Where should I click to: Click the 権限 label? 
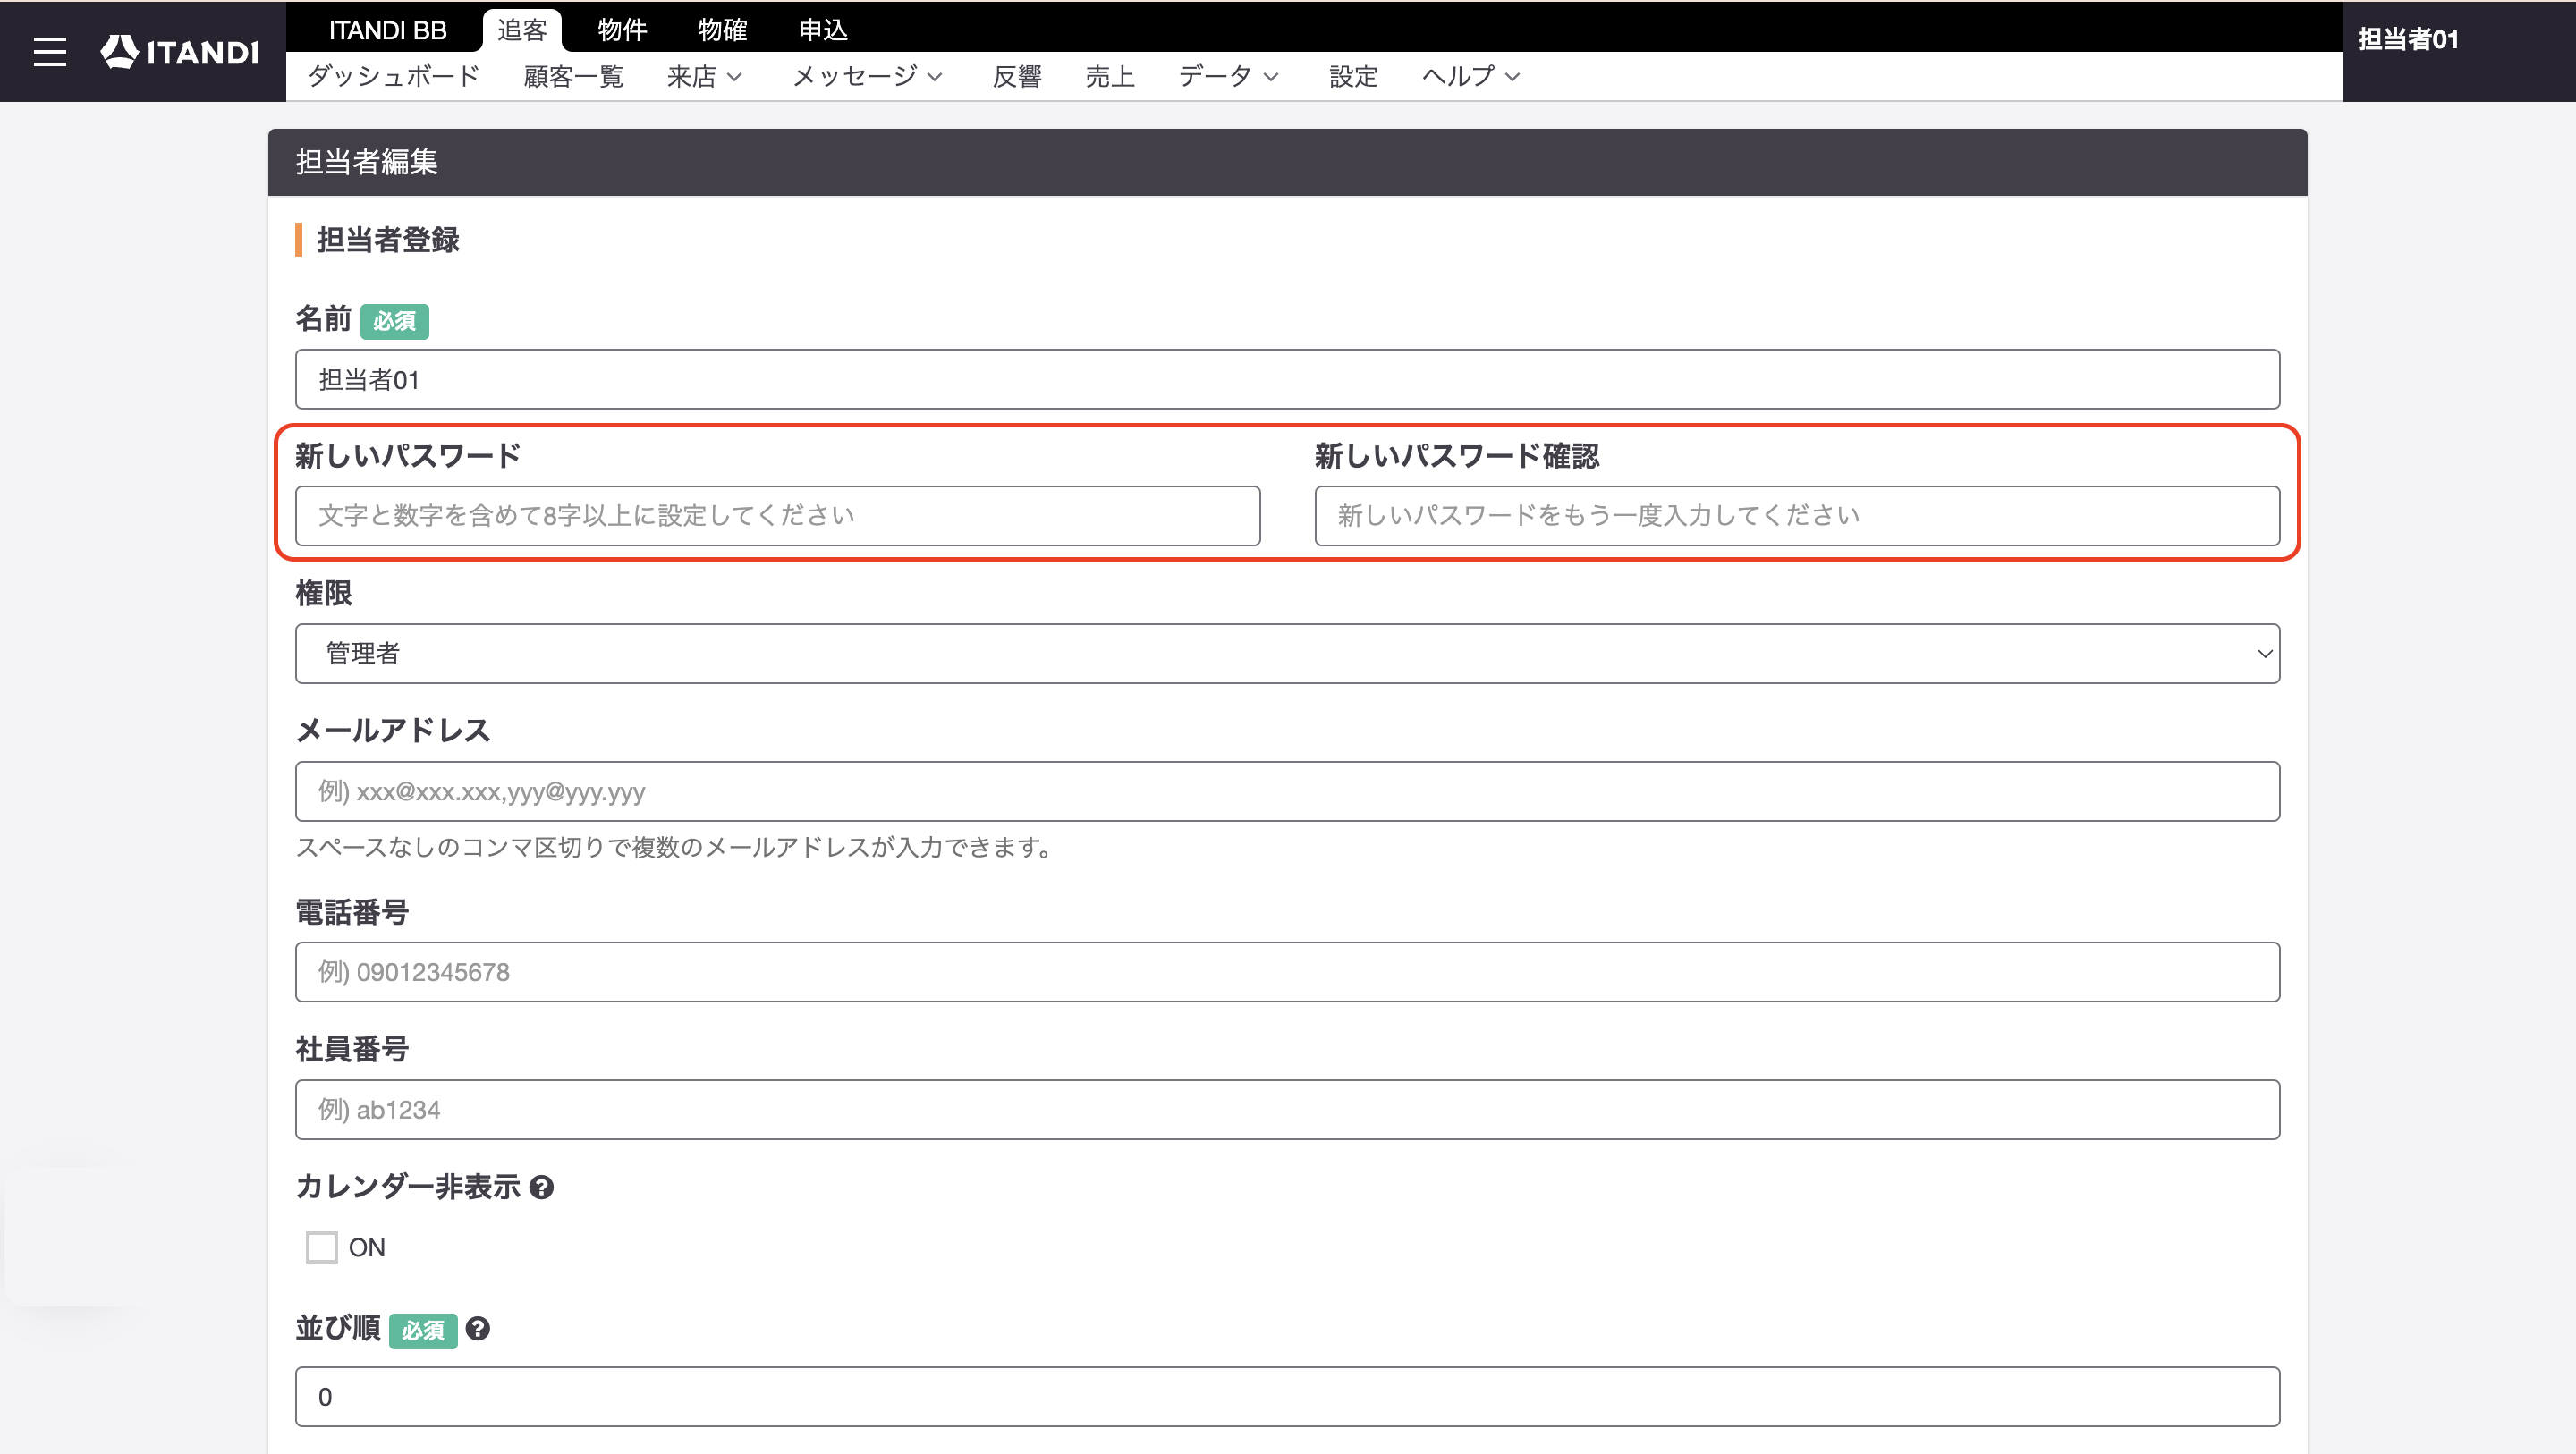pyautogui.click(x=324, y=593)
